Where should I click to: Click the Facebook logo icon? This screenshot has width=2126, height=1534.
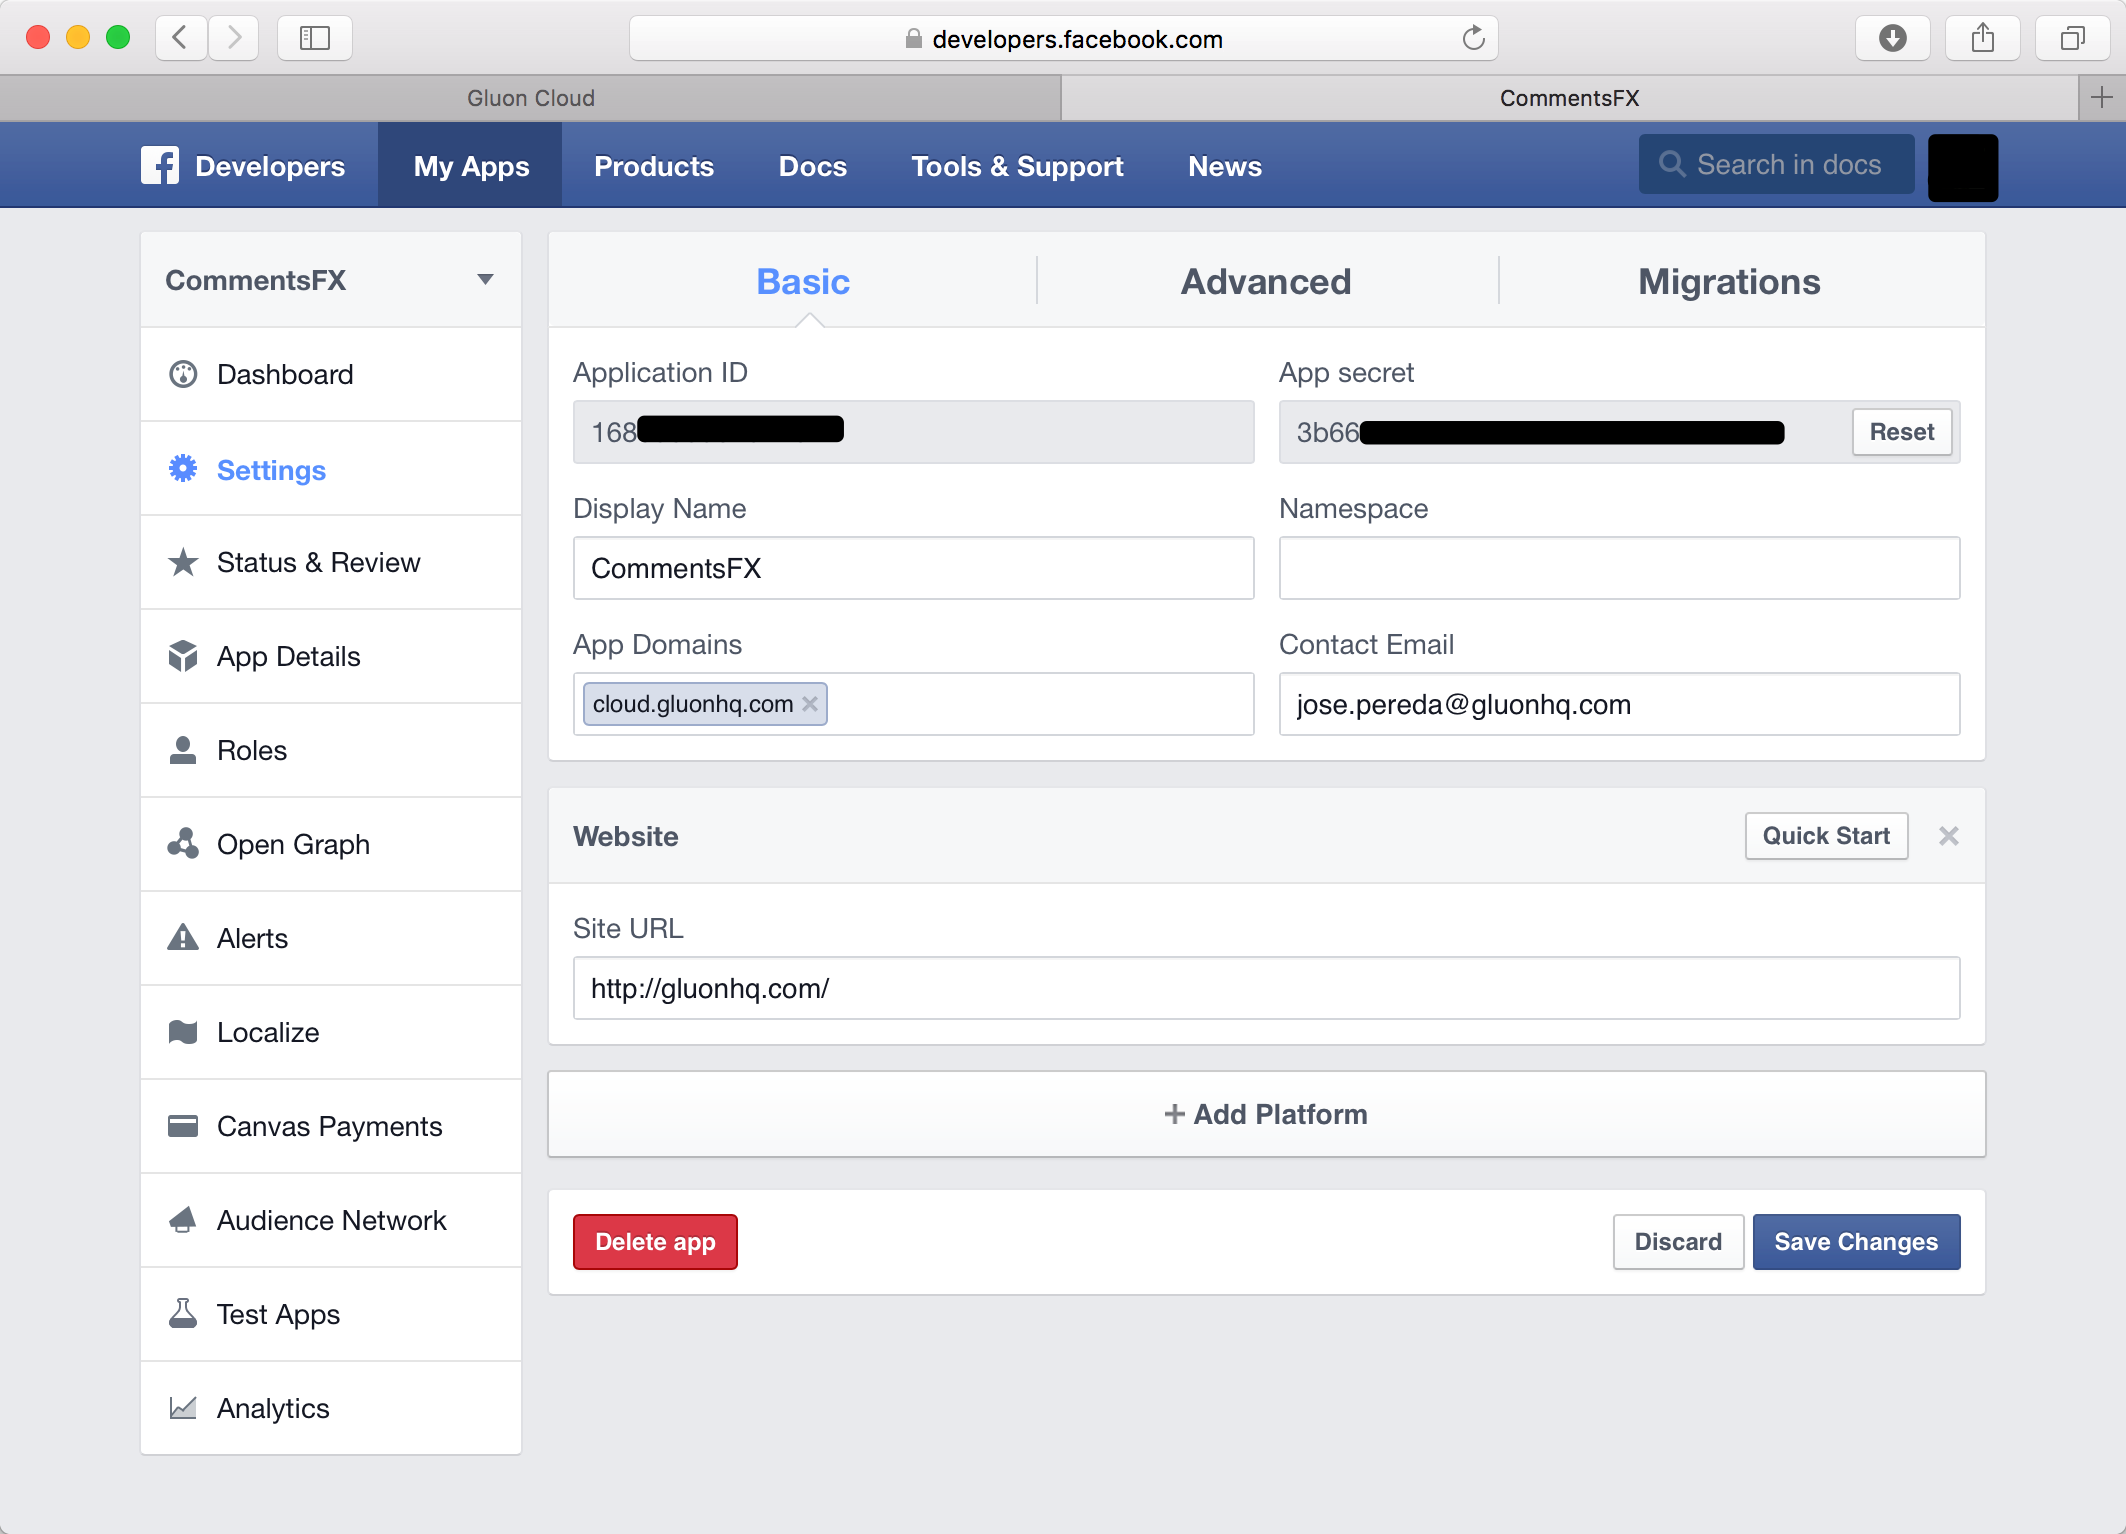click(160, 165)
